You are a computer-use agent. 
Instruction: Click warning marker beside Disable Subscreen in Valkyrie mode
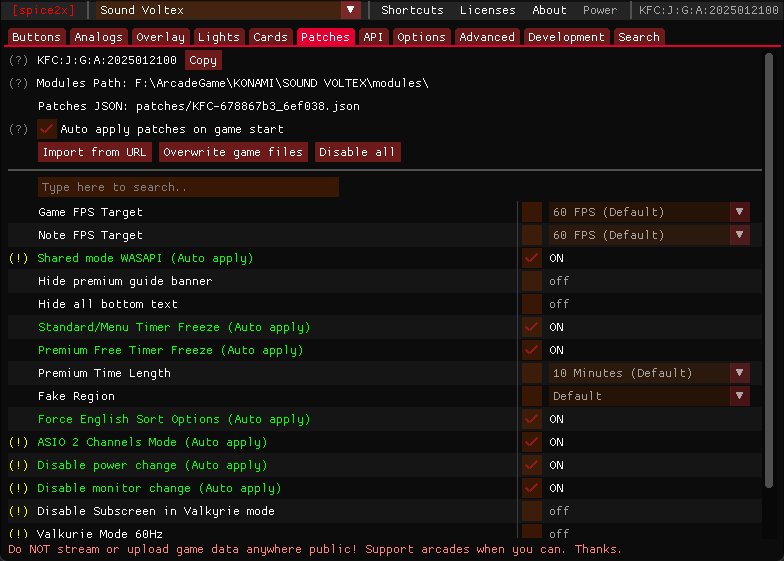click(18, 511)
